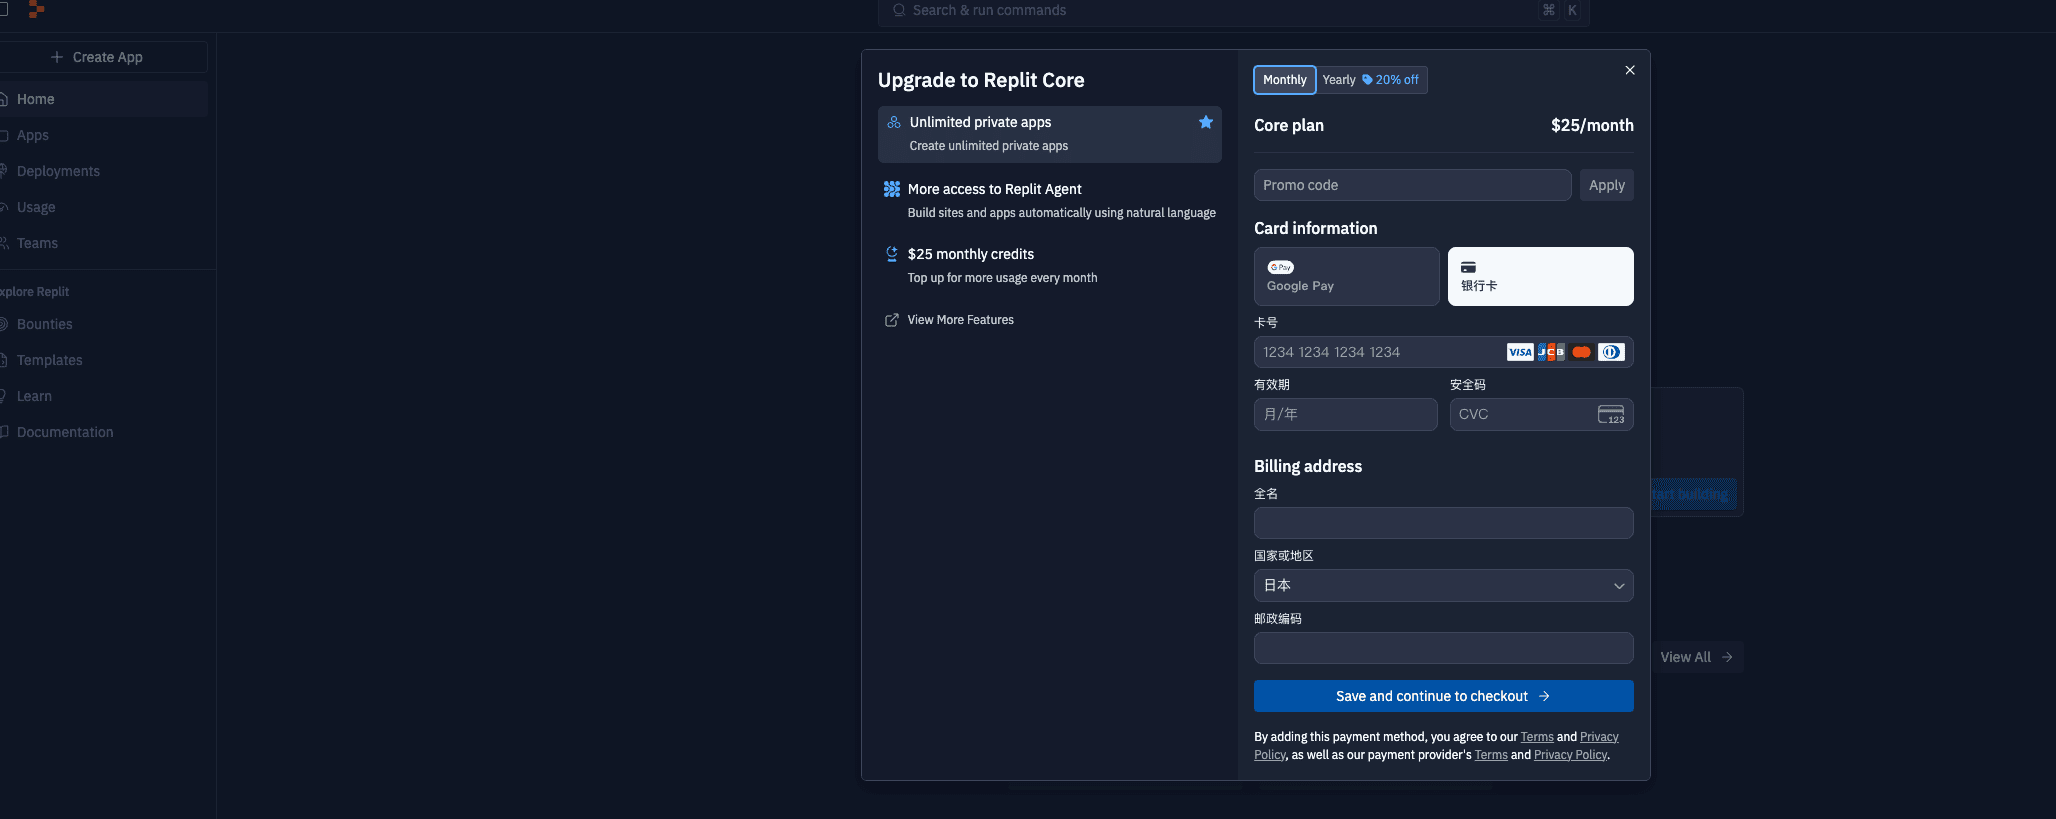Select Yearly billing with 20% off
The height and width of the screenshot is (819, 2056).
(1371, 80)
